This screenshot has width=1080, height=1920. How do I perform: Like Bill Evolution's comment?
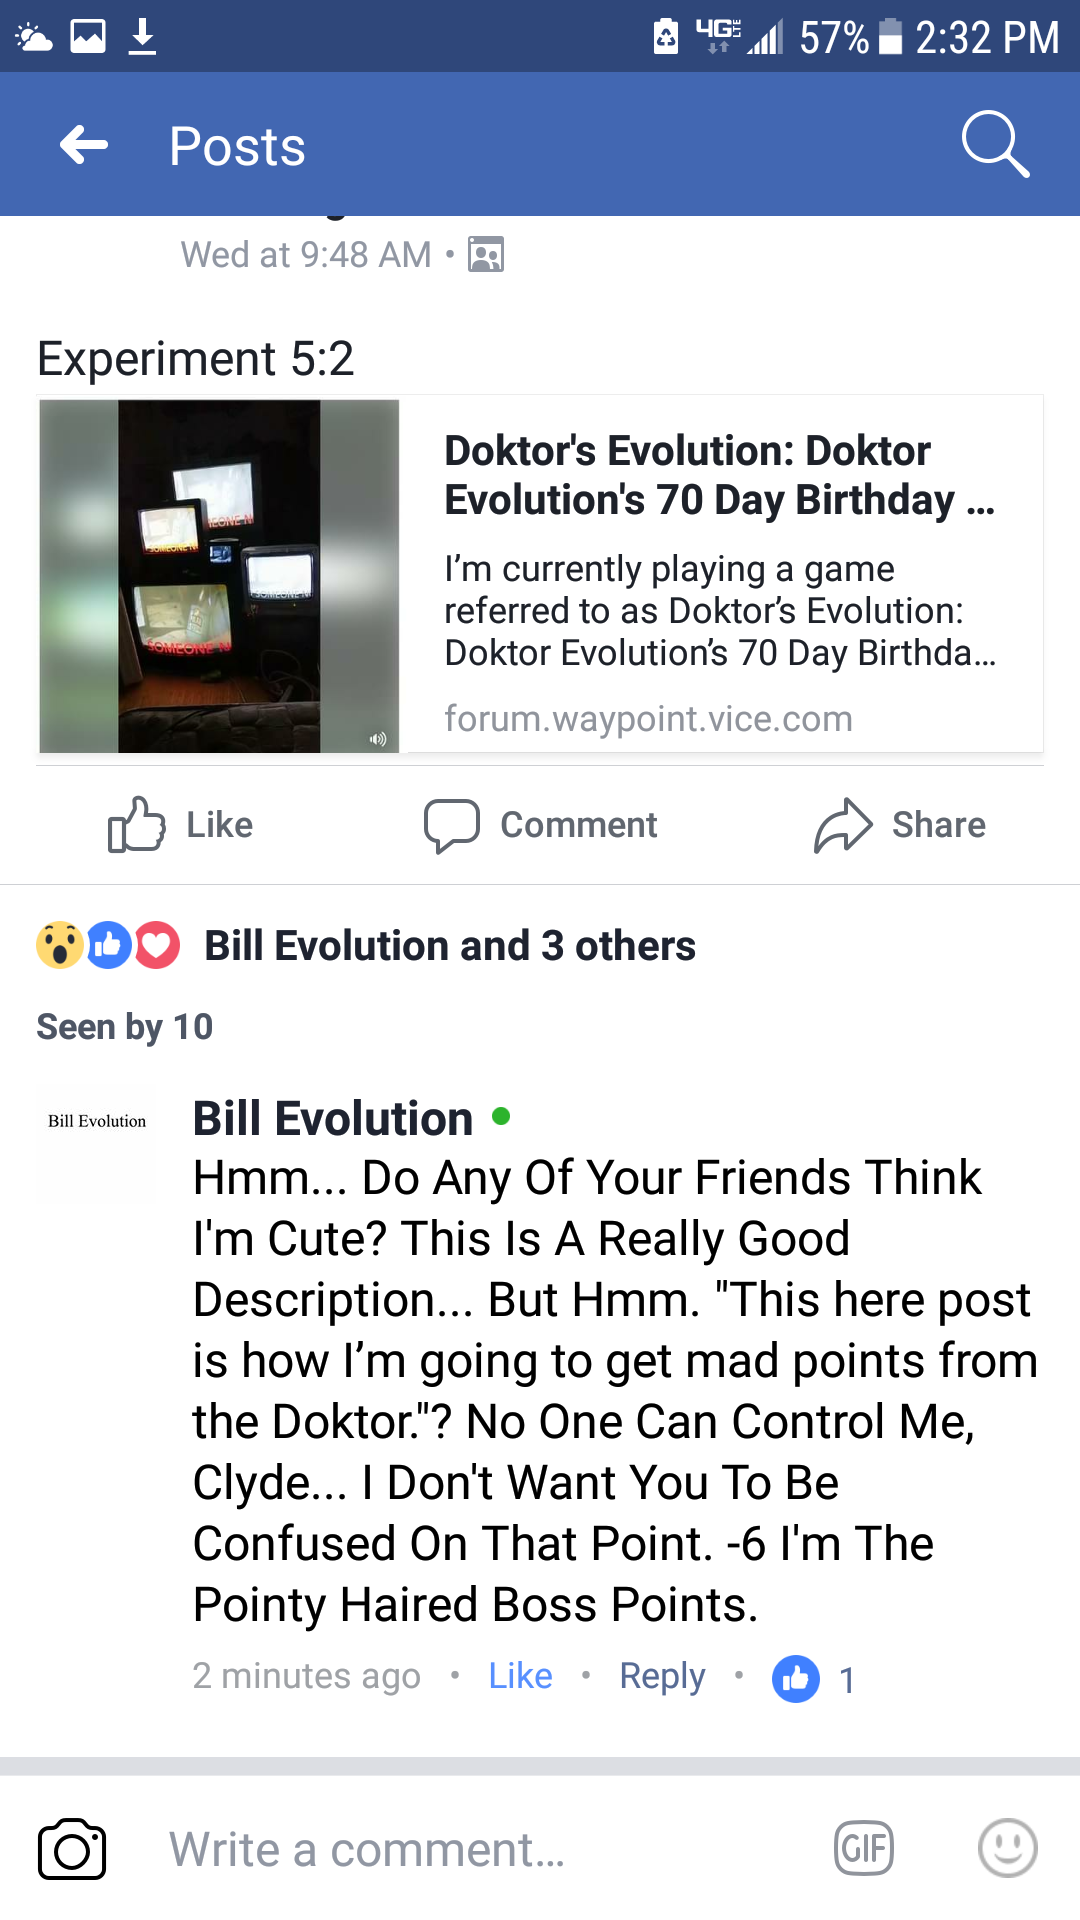tap(520, 1676)
